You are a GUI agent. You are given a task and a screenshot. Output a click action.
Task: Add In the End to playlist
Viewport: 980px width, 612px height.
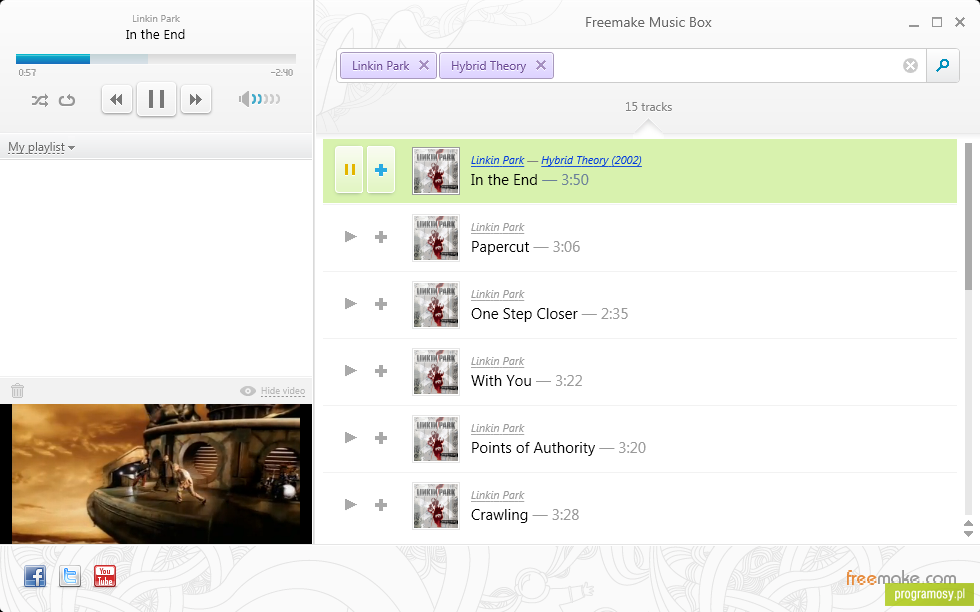381,169
